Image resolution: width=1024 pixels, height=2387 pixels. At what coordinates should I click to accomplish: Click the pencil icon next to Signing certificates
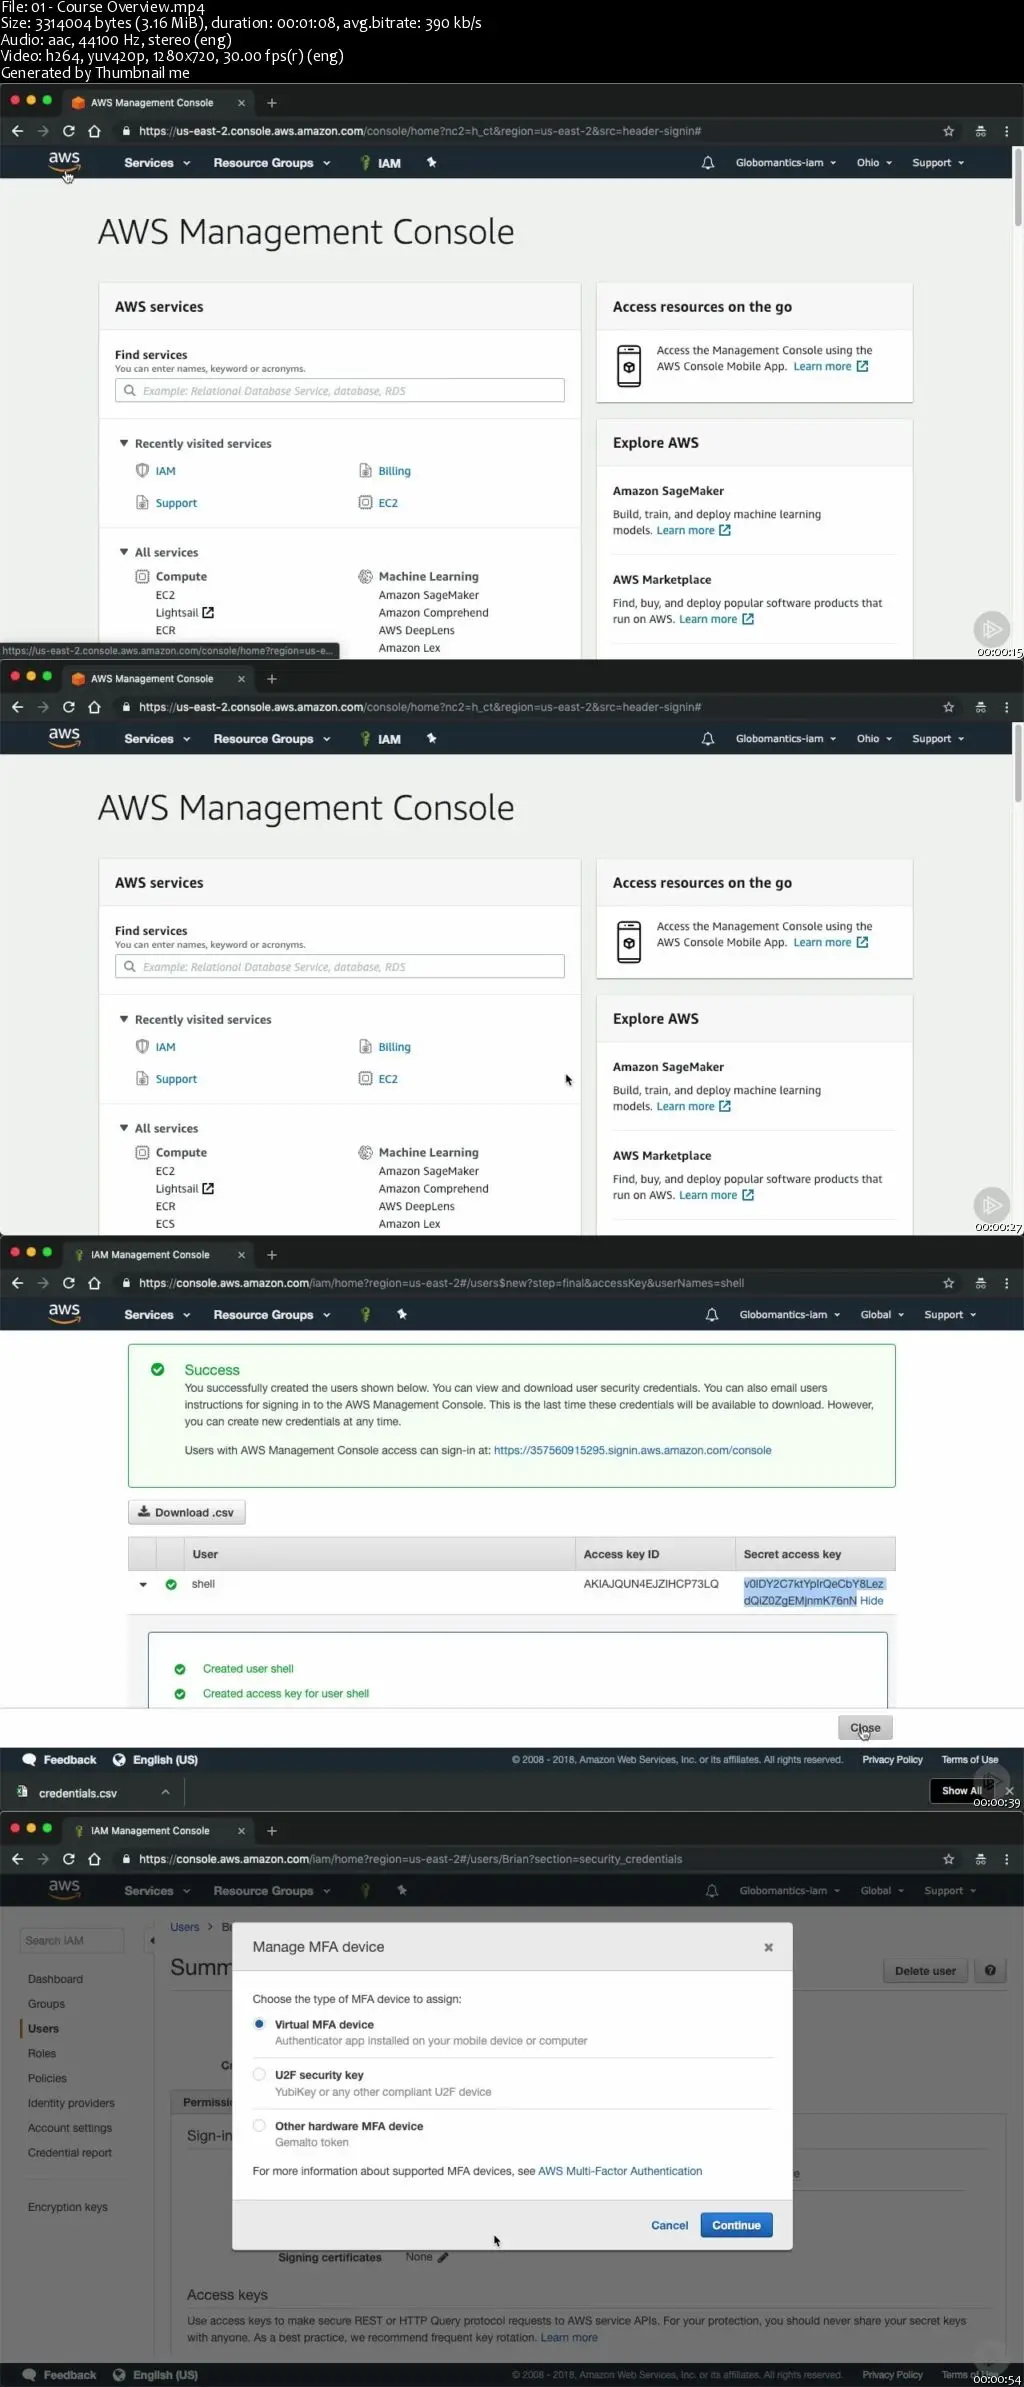tap(443, 2257)
